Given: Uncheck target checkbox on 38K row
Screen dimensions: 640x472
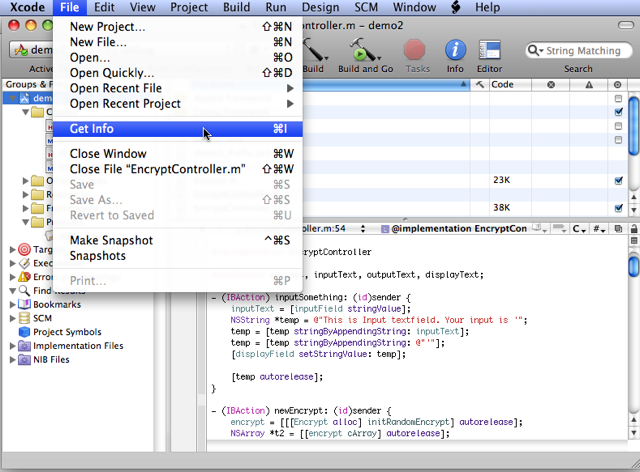Looking at the screenshot, I should [x=618, y=208].
